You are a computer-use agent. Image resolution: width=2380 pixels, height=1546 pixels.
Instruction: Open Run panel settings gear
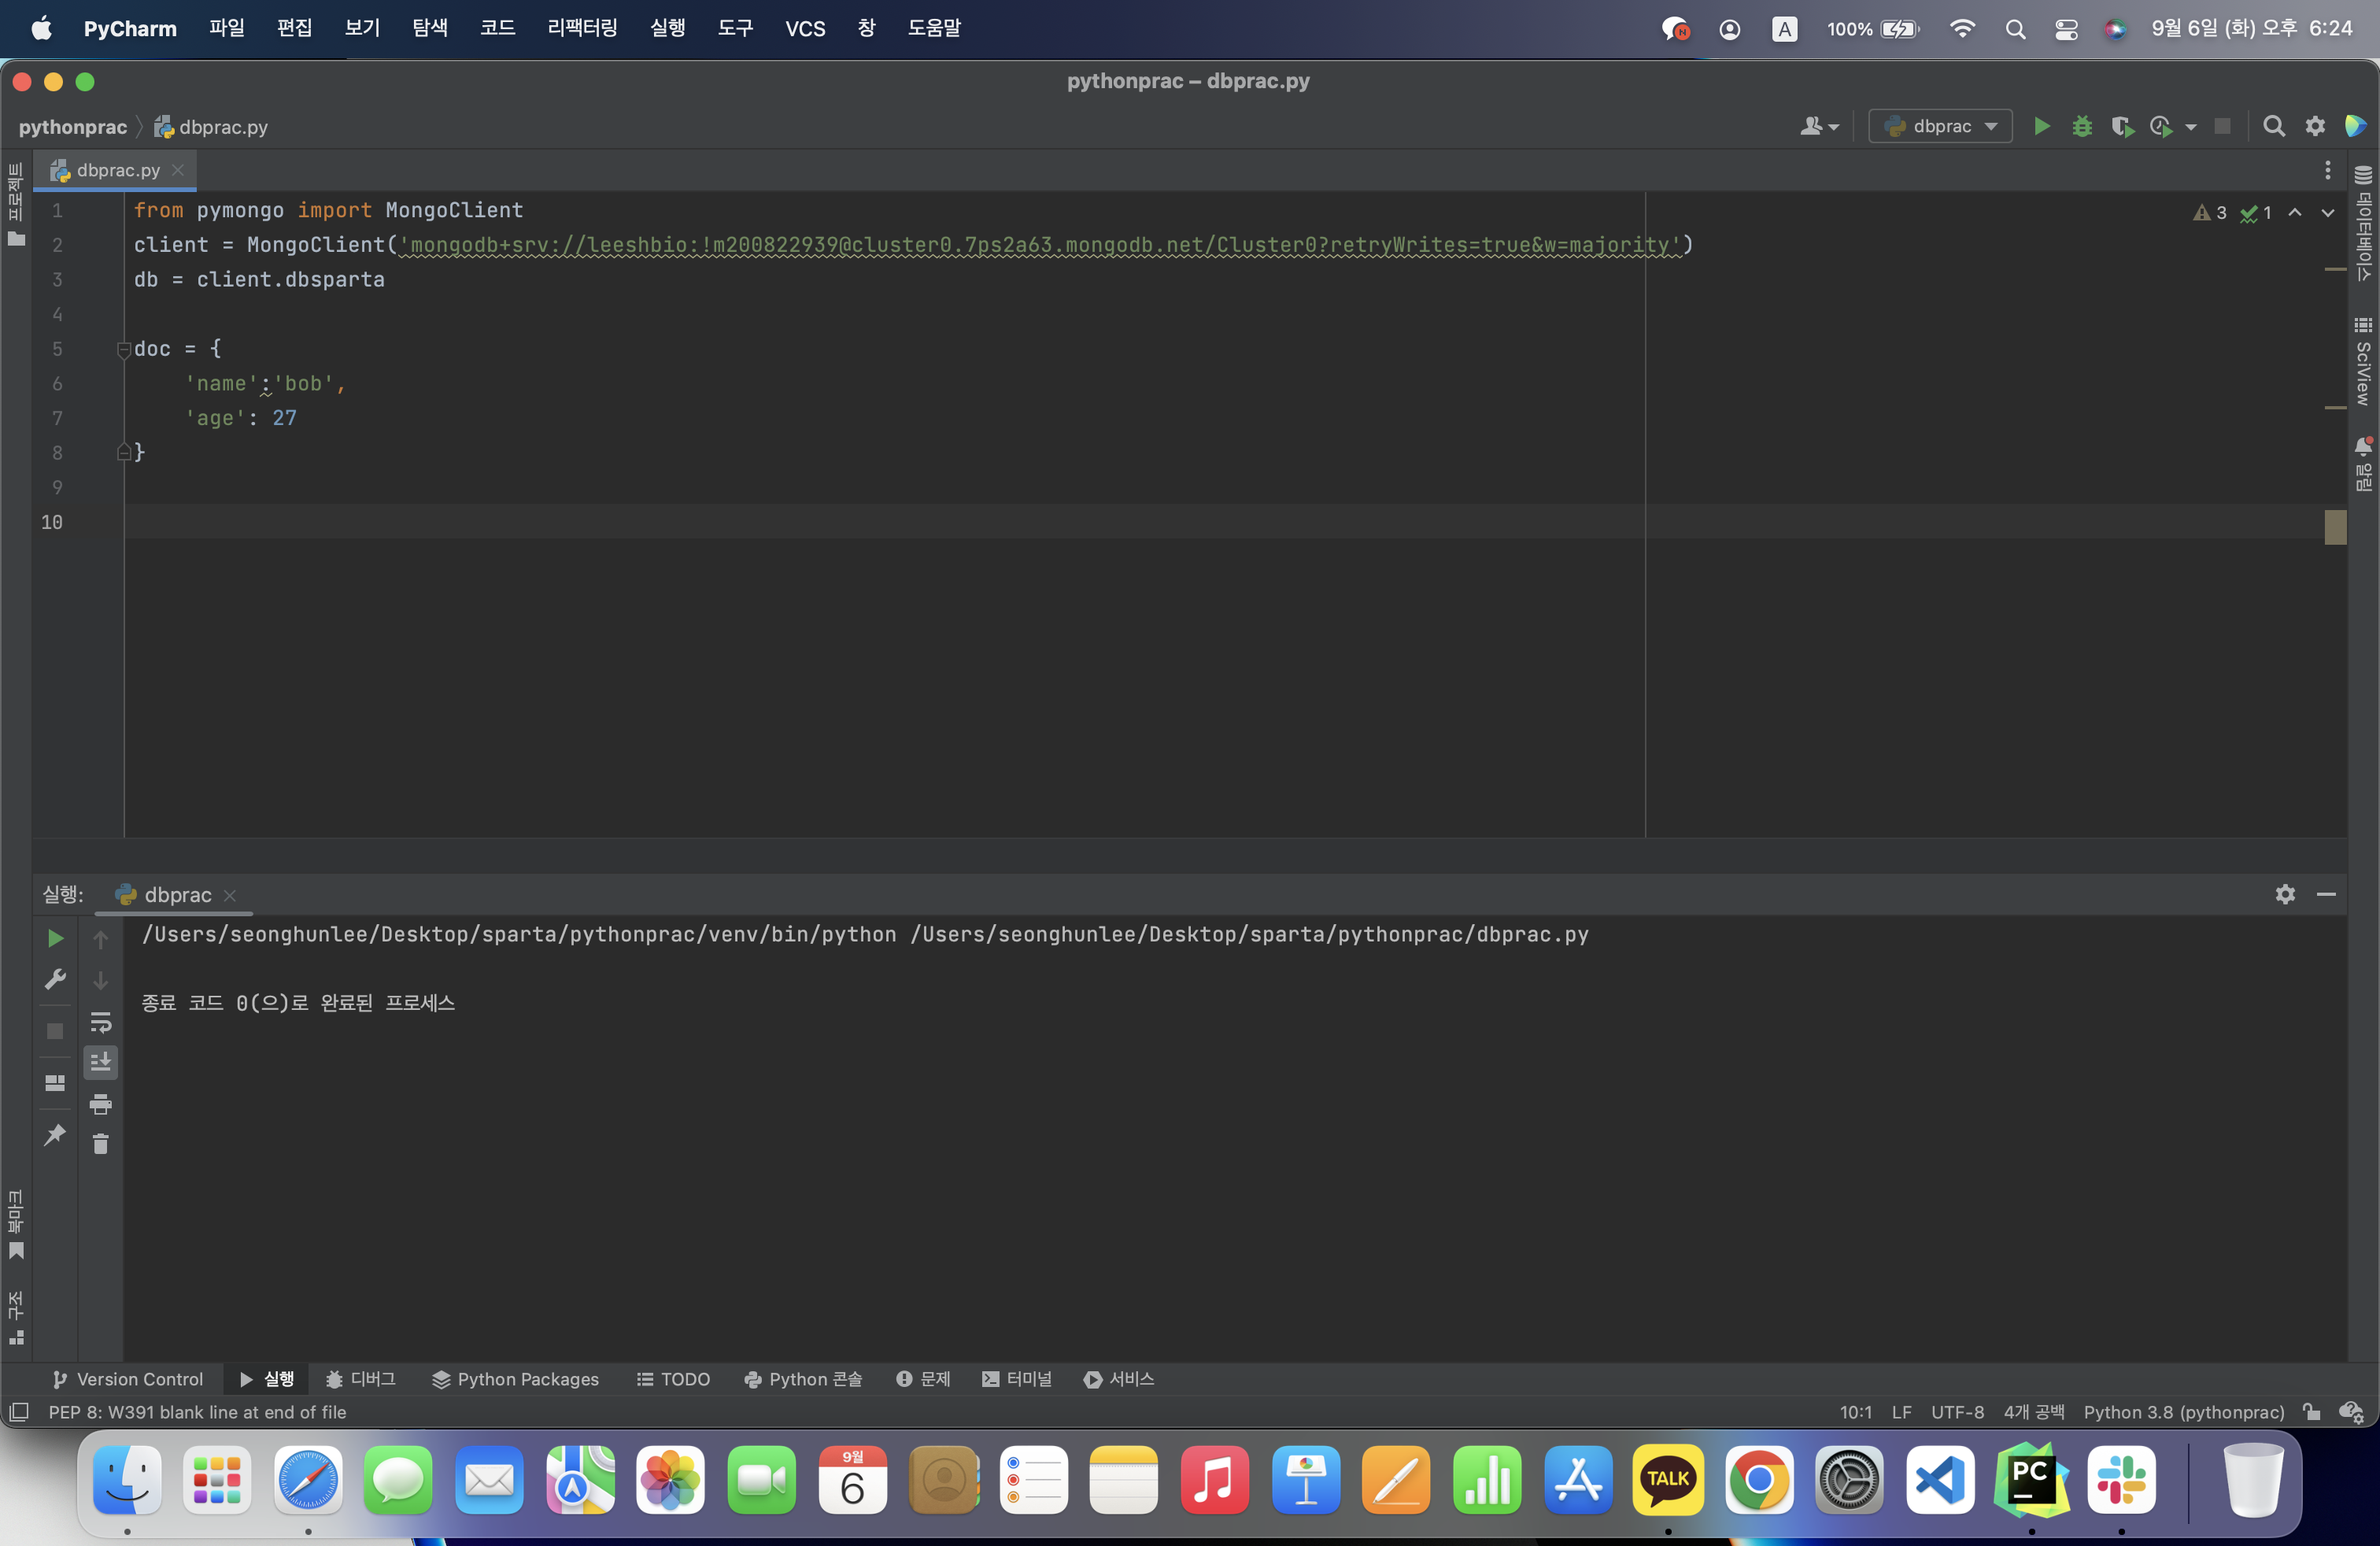(2285, 894)
